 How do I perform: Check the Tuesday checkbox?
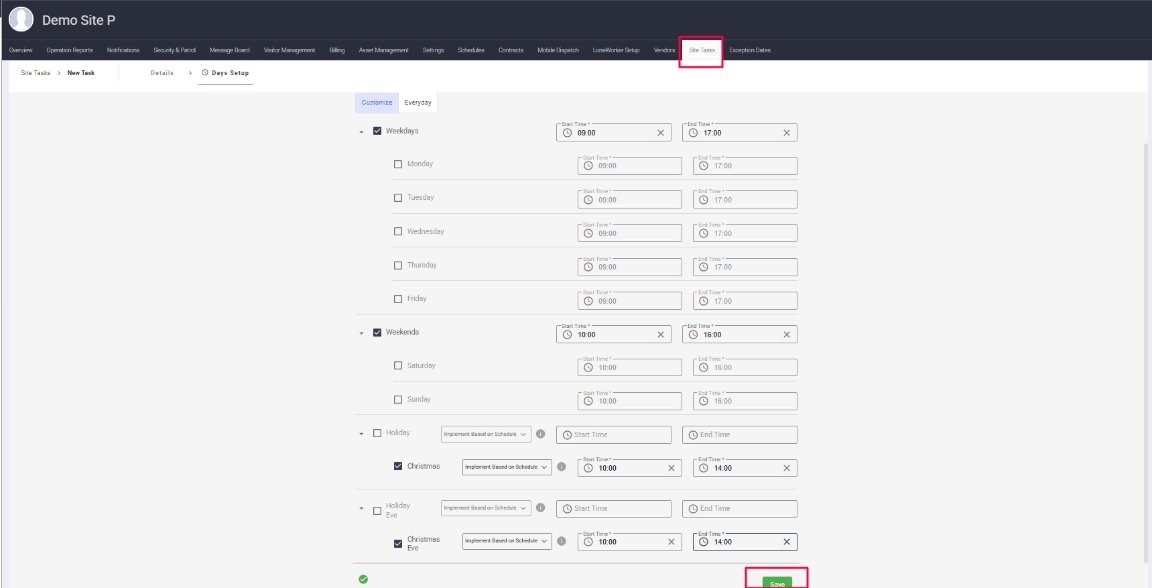pos(398,198)
